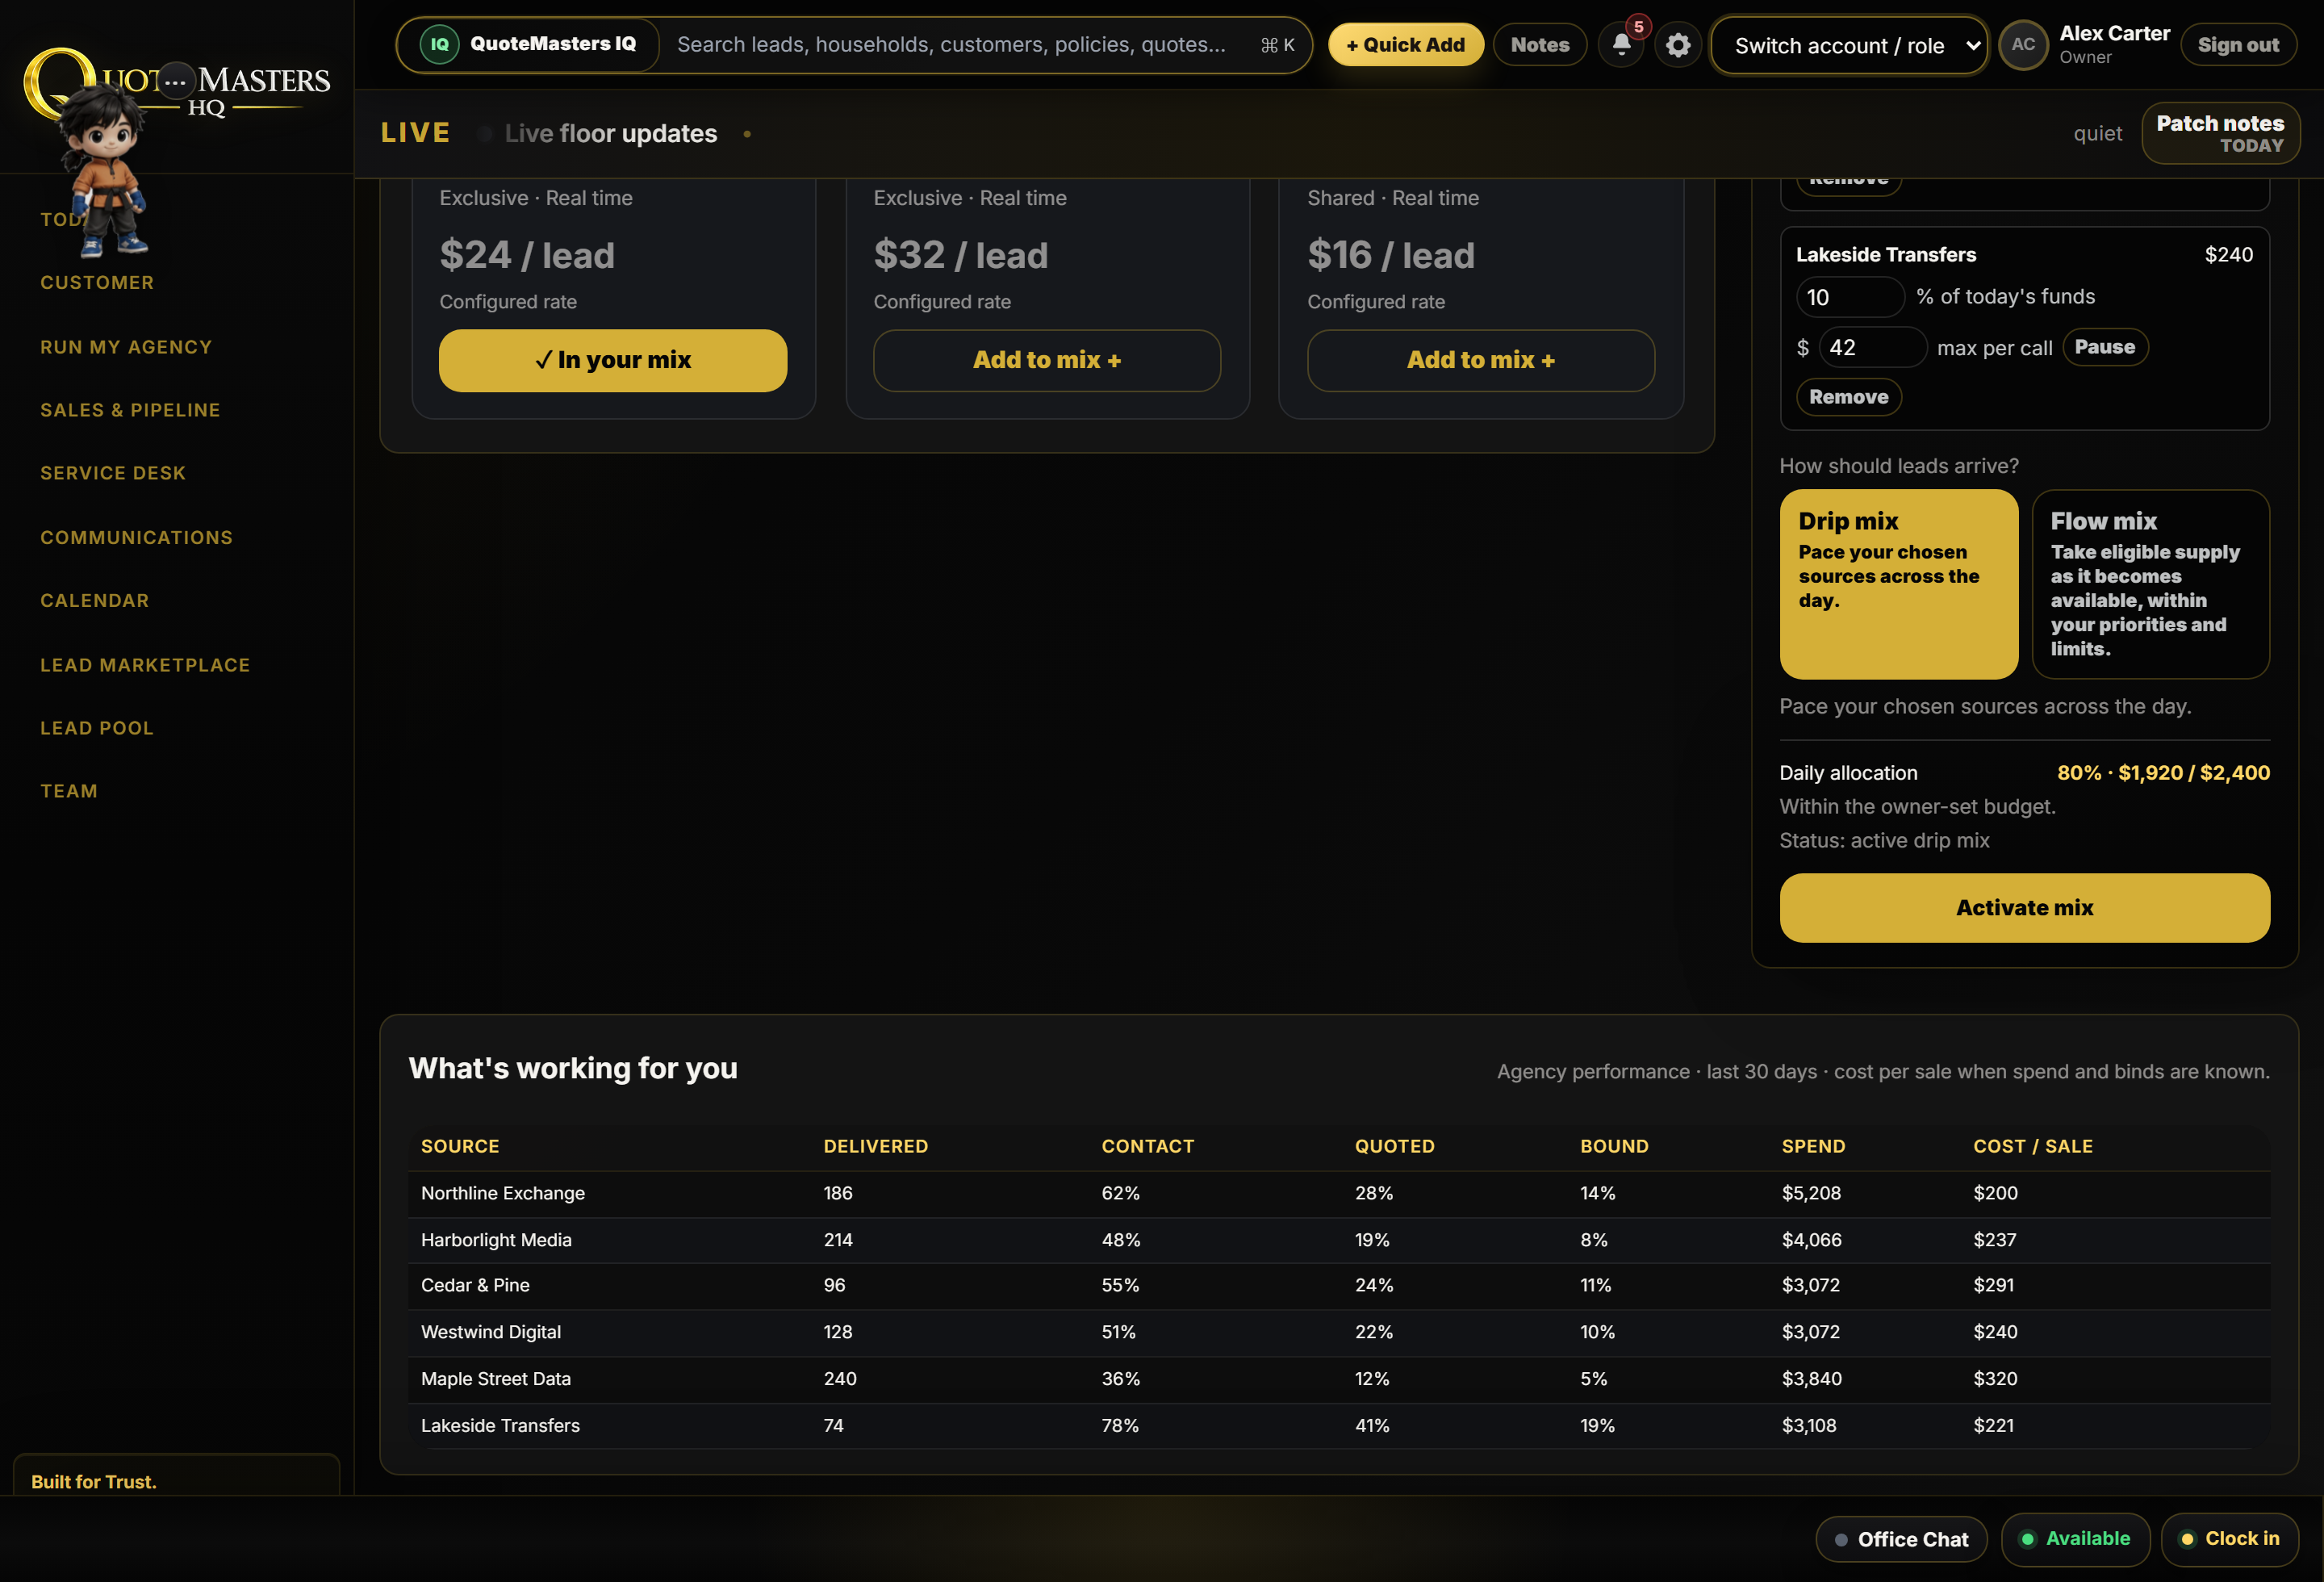Open Service Desk menu item
Image resolution: width=2324 pixels, height=1582 pixels.
(x=113, y=473)
